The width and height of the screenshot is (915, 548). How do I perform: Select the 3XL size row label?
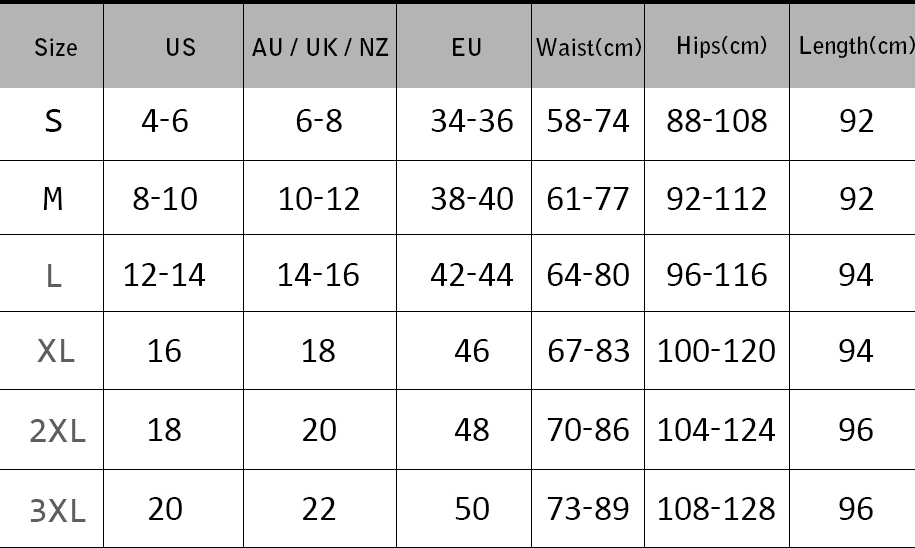coord(58,510)
